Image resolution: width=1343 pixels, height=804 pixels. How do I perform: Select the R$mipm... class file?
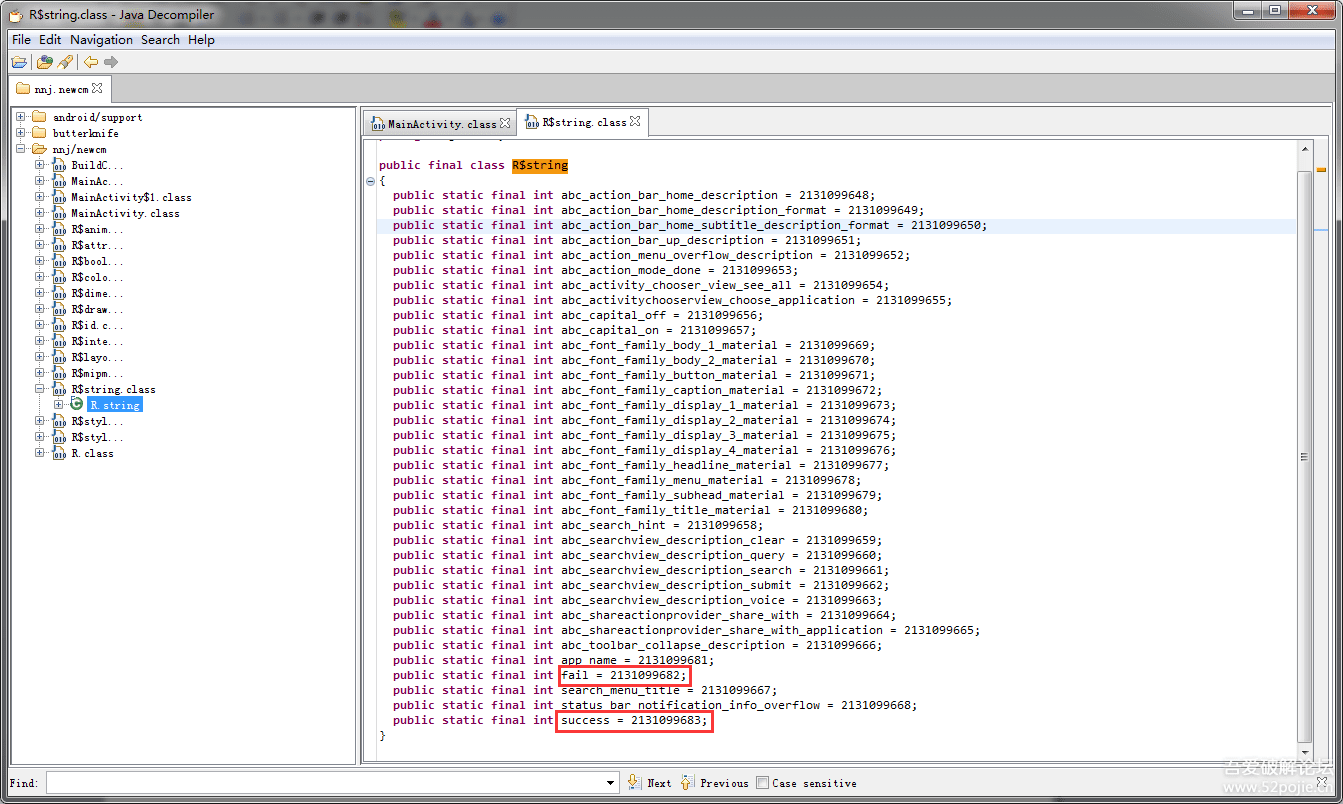tap(97, 373)
